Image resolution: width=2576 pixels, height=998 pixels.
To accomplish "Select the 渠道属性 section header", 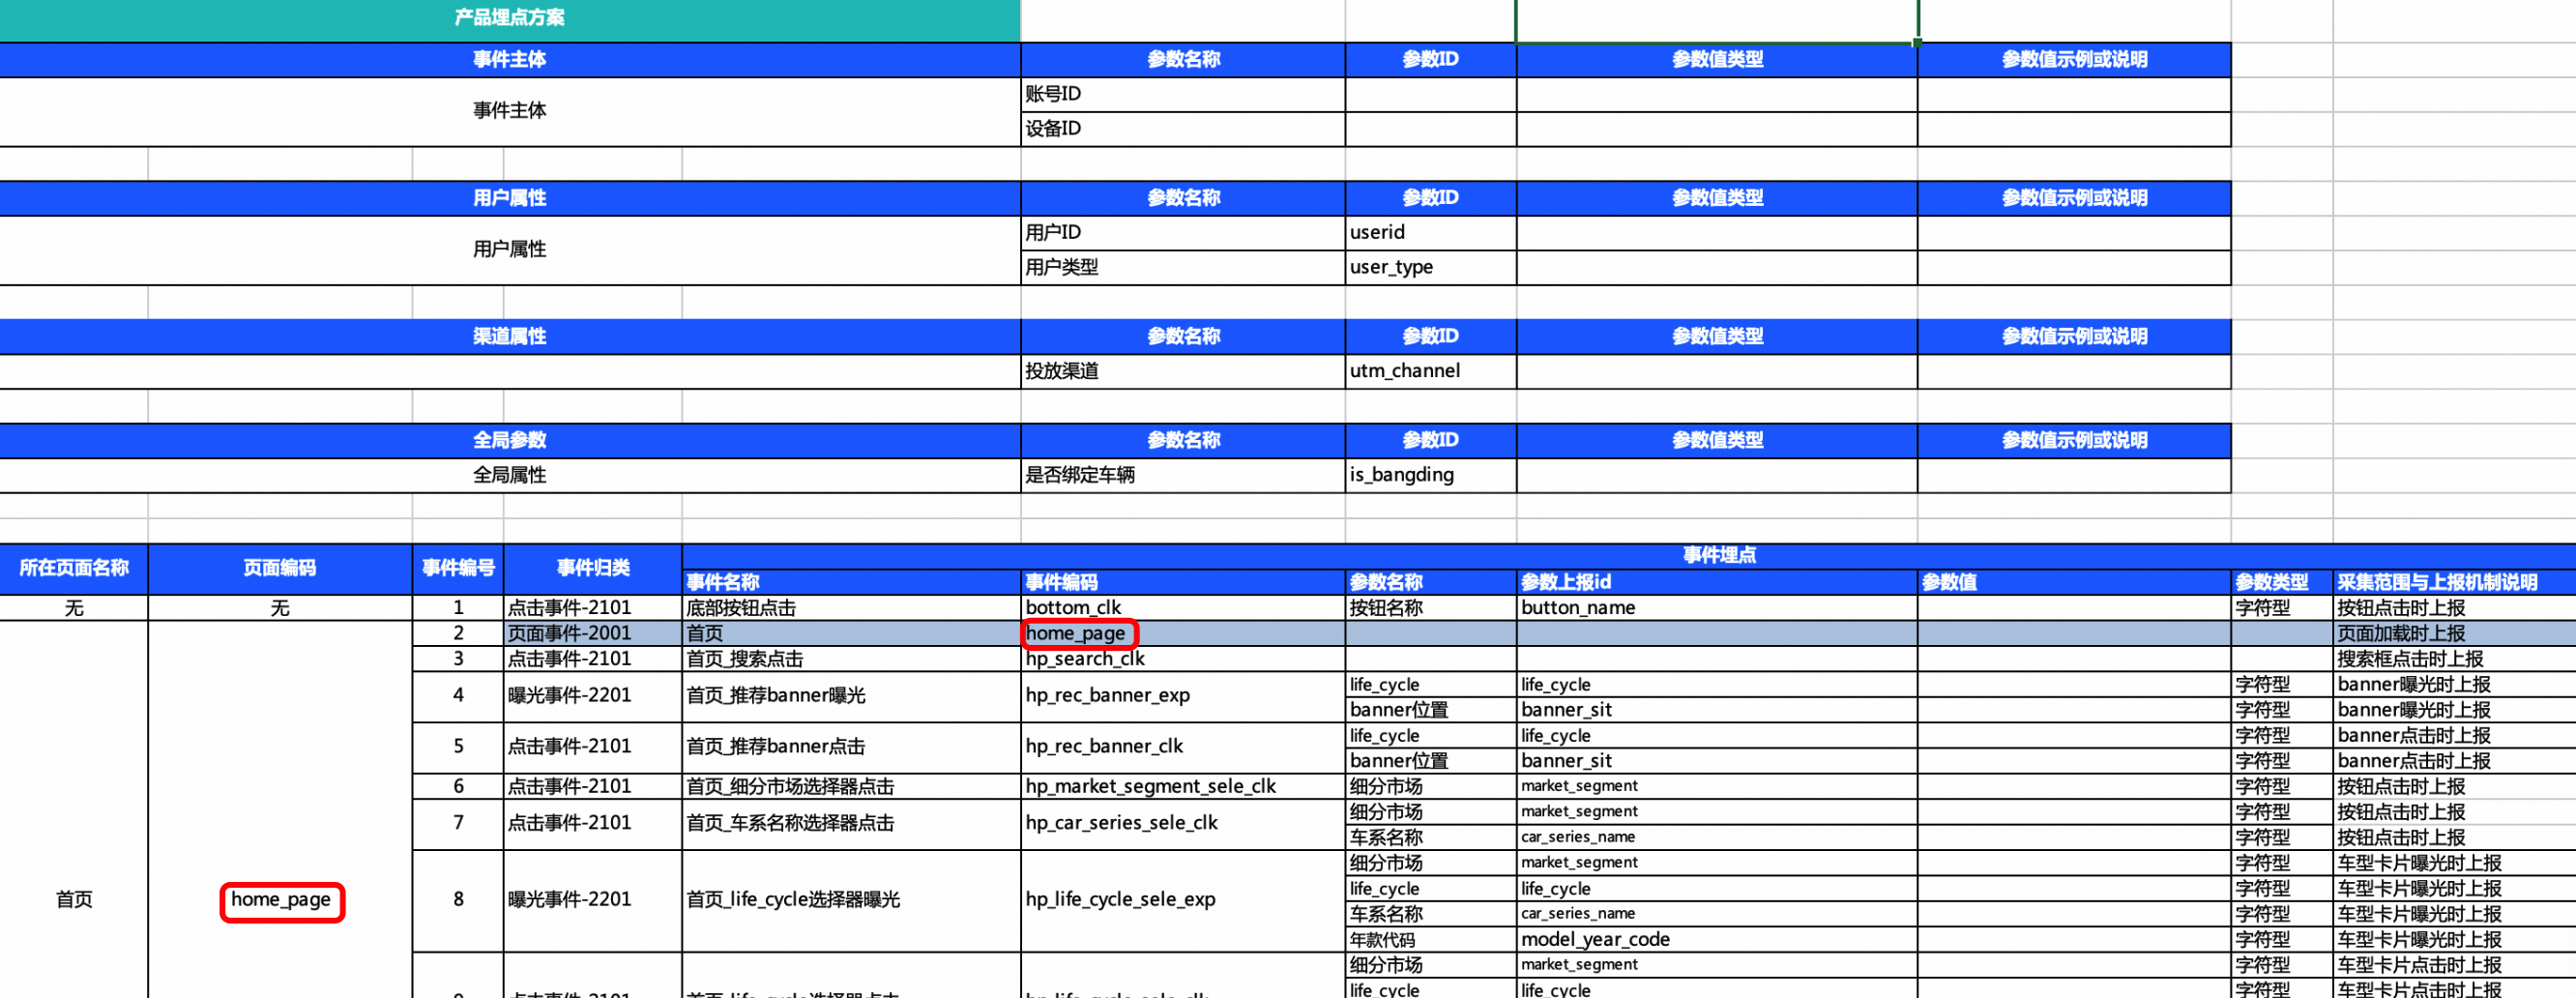I will click(509, 337).
